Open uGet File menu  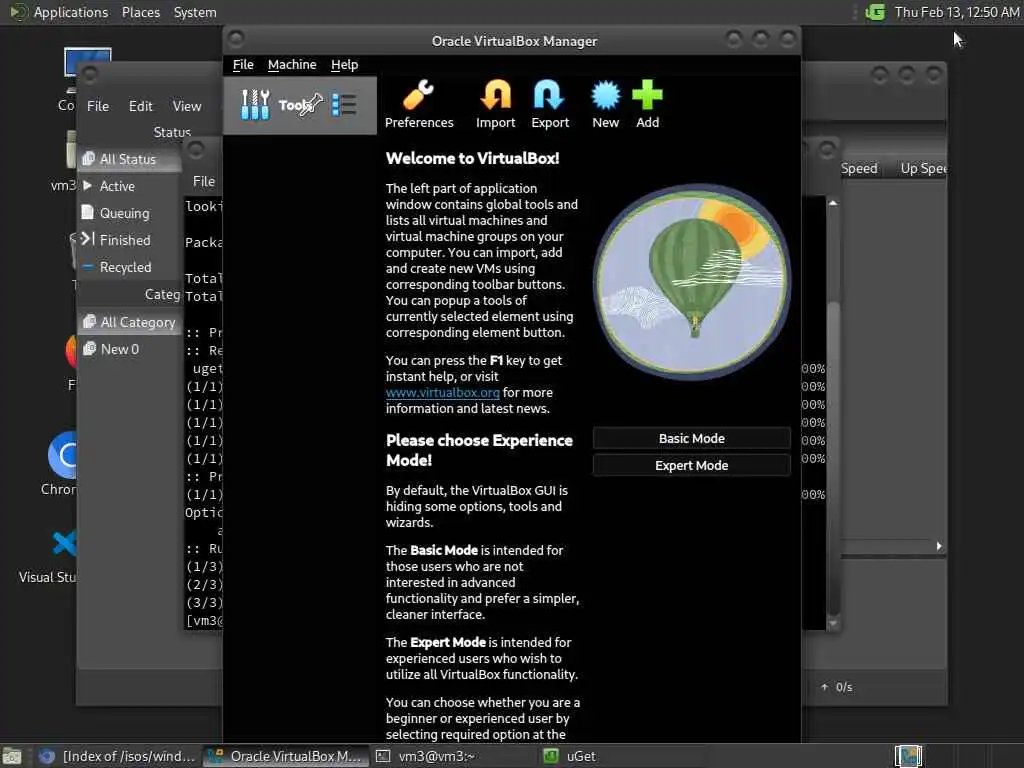98,106
